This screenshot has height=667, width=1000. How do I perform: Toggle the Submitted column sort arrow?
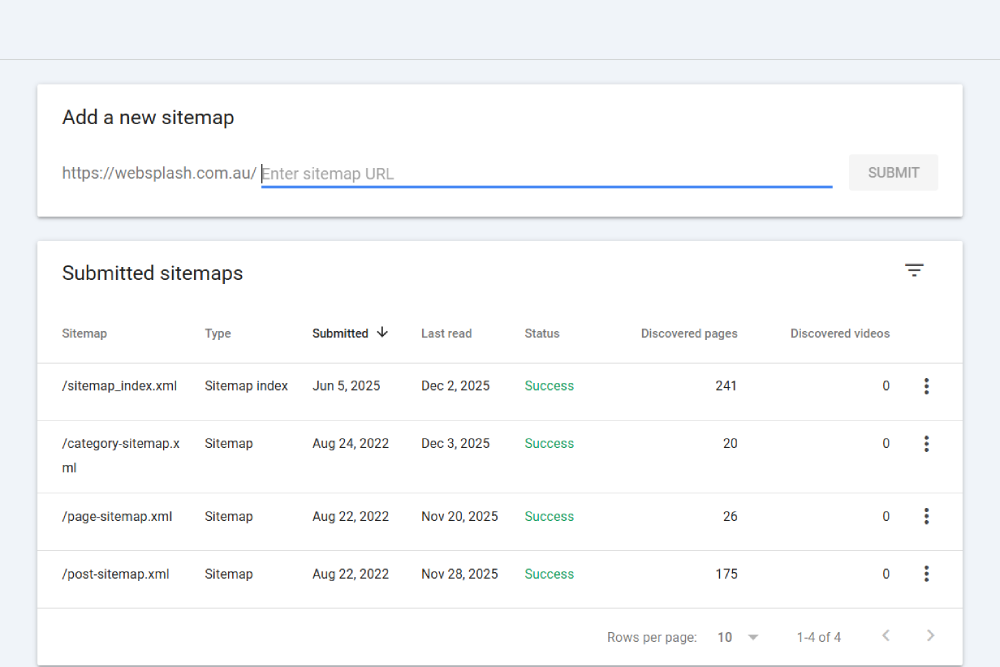[382, 332]
